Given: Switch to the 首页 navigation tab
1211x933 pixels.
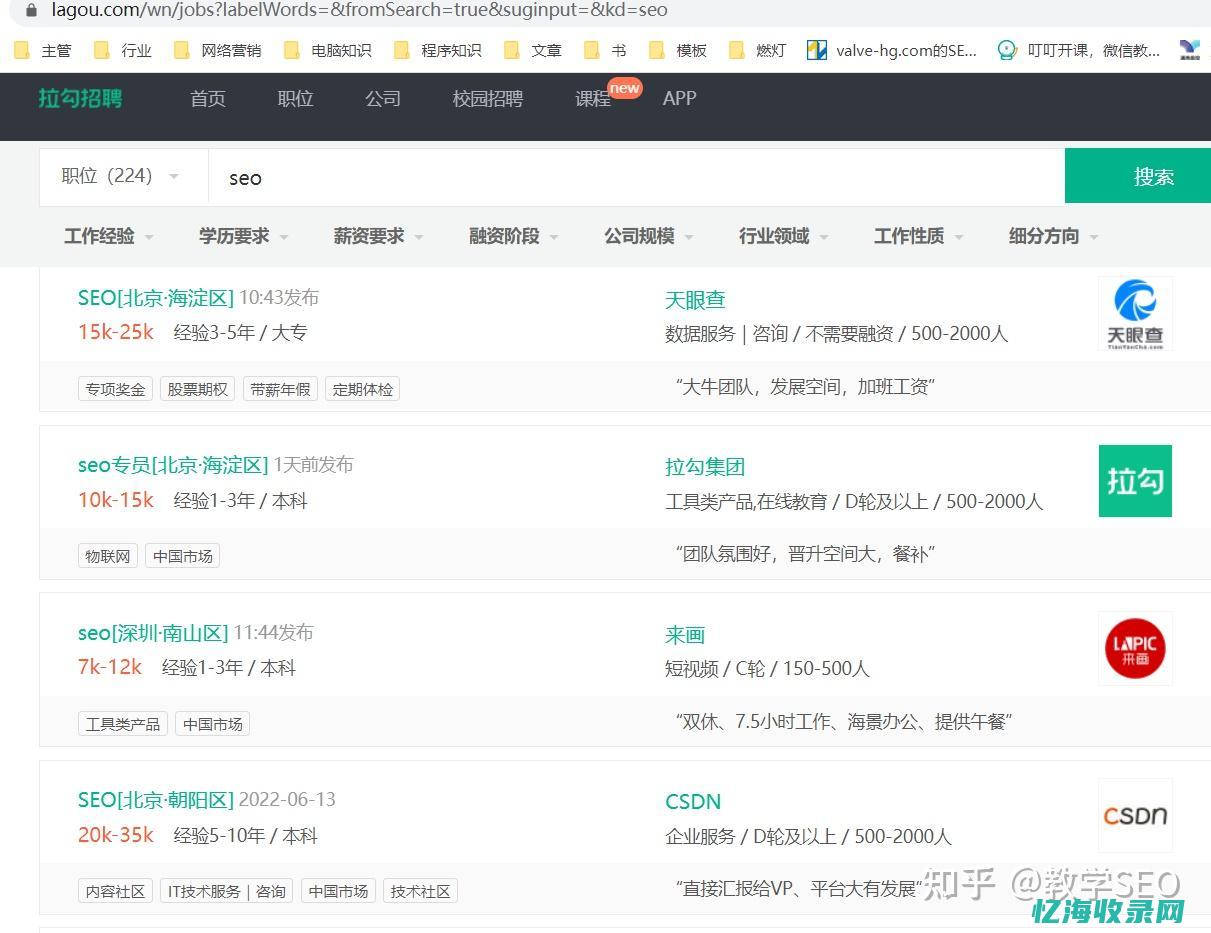Looking at the screenshot, I should tap(207, 99).
